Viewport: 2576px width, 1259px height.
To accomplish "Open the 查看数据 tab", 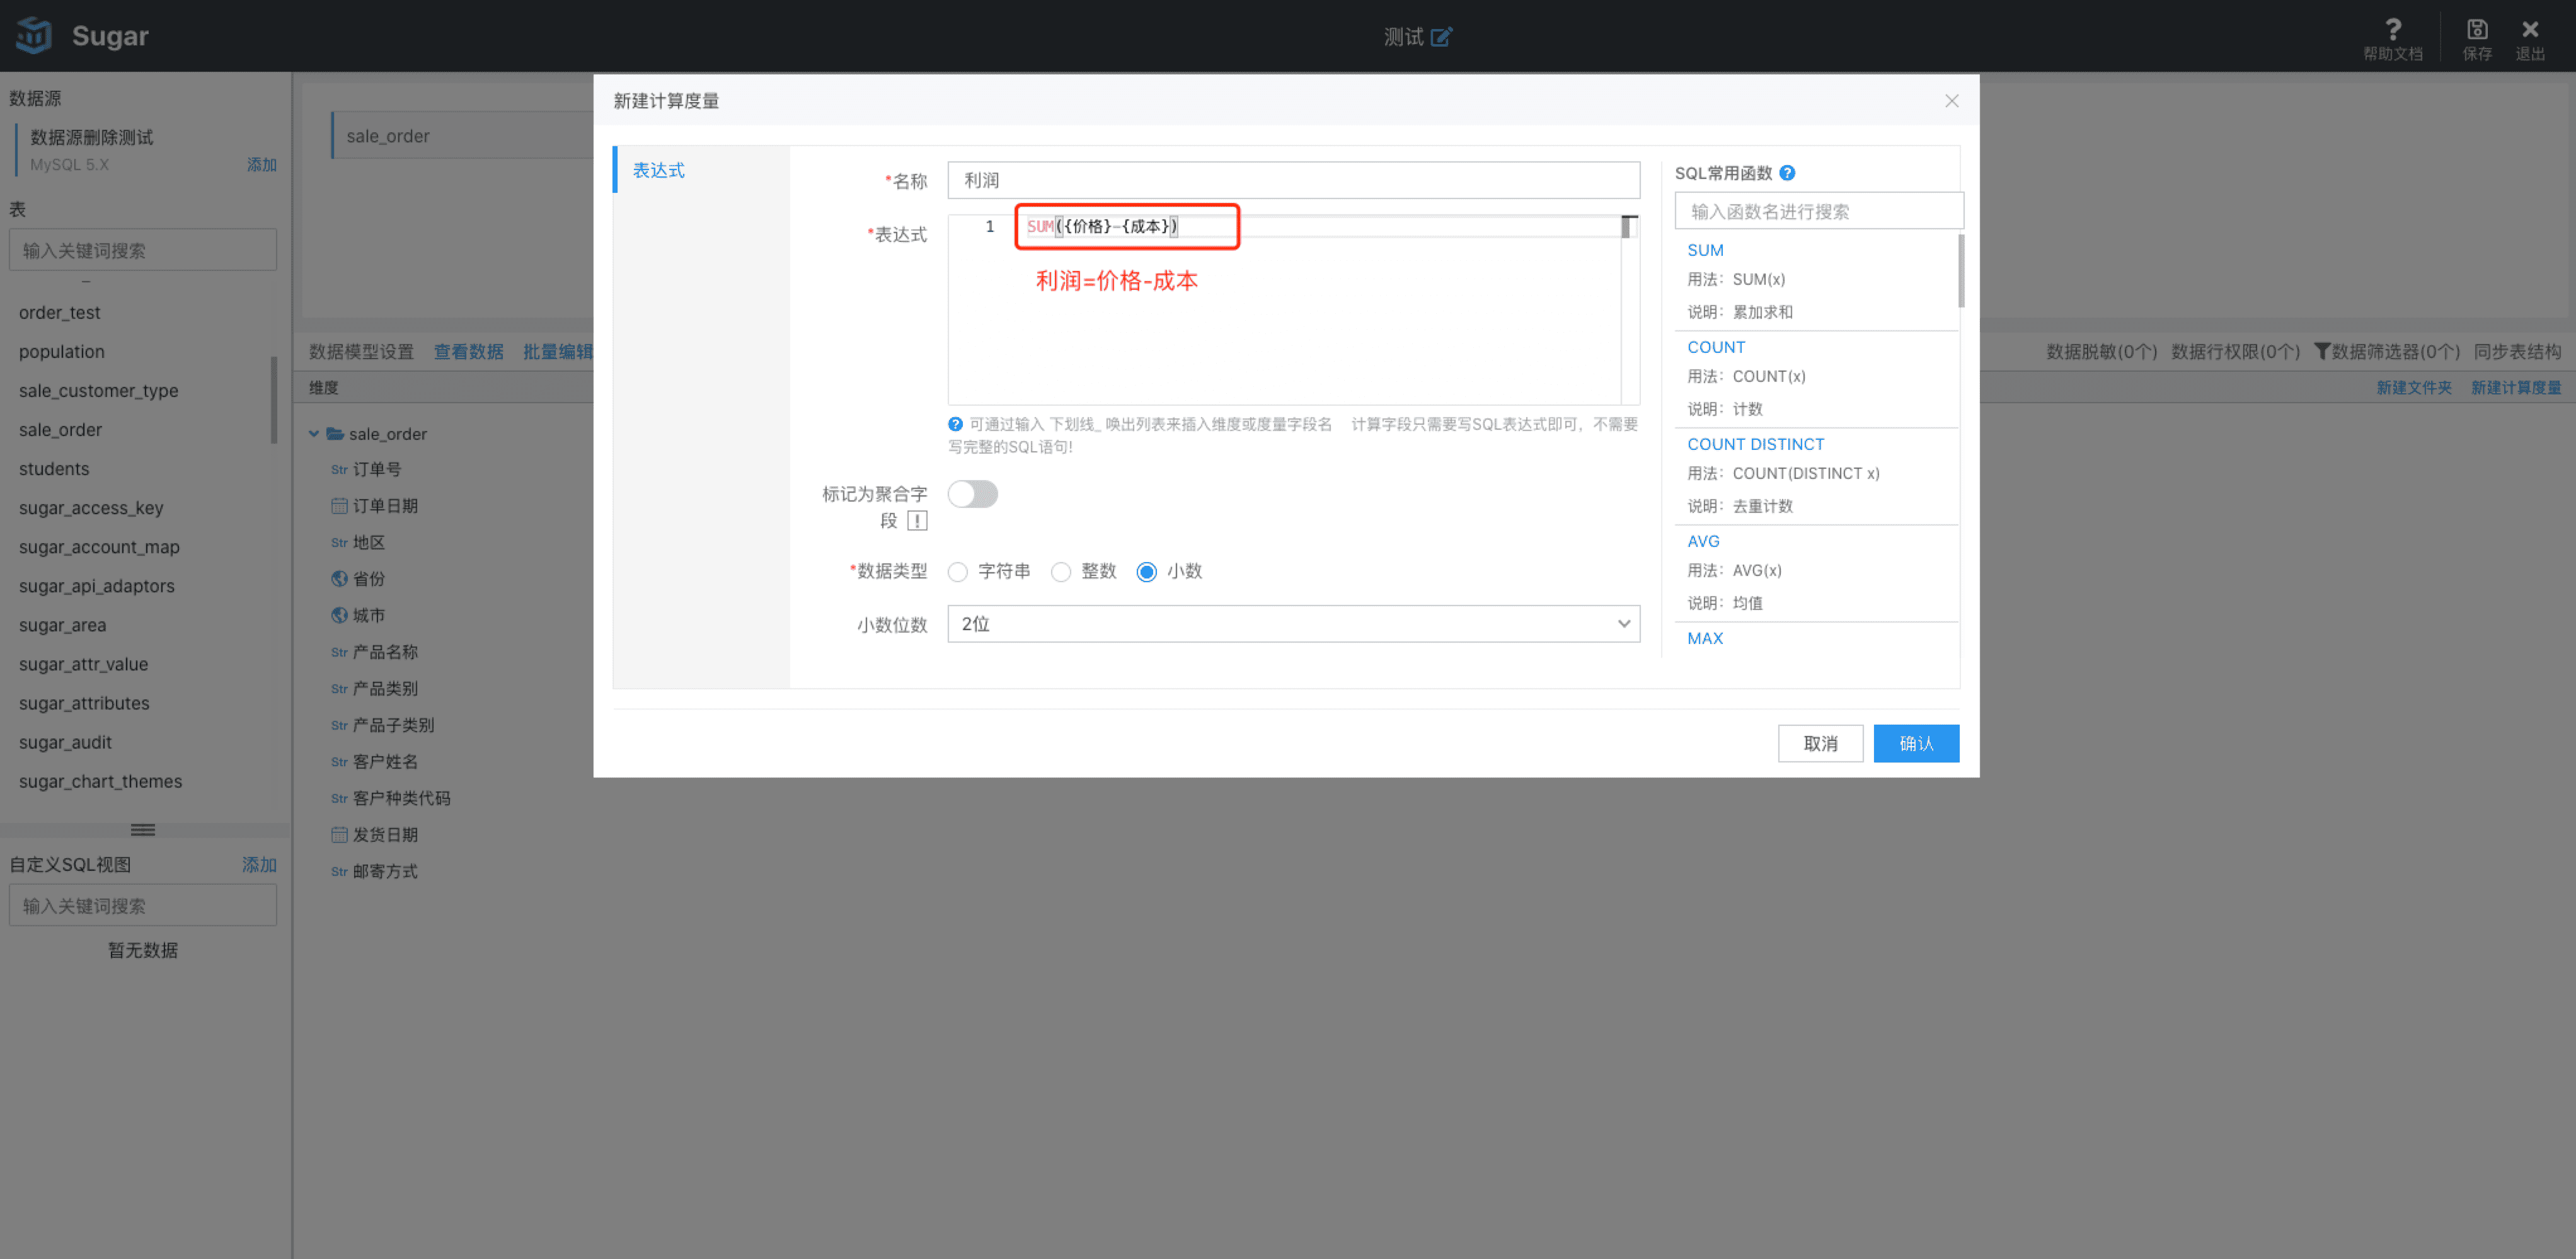I will coord(468,351).
